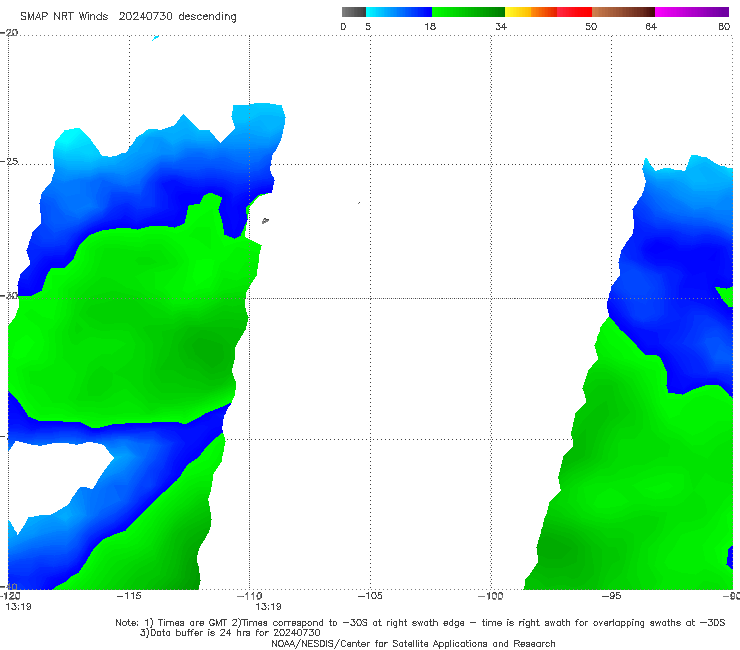Viewport: 740px width, 650px height.
Task: Click the longitude label '-110'
Action: [249, 596]
